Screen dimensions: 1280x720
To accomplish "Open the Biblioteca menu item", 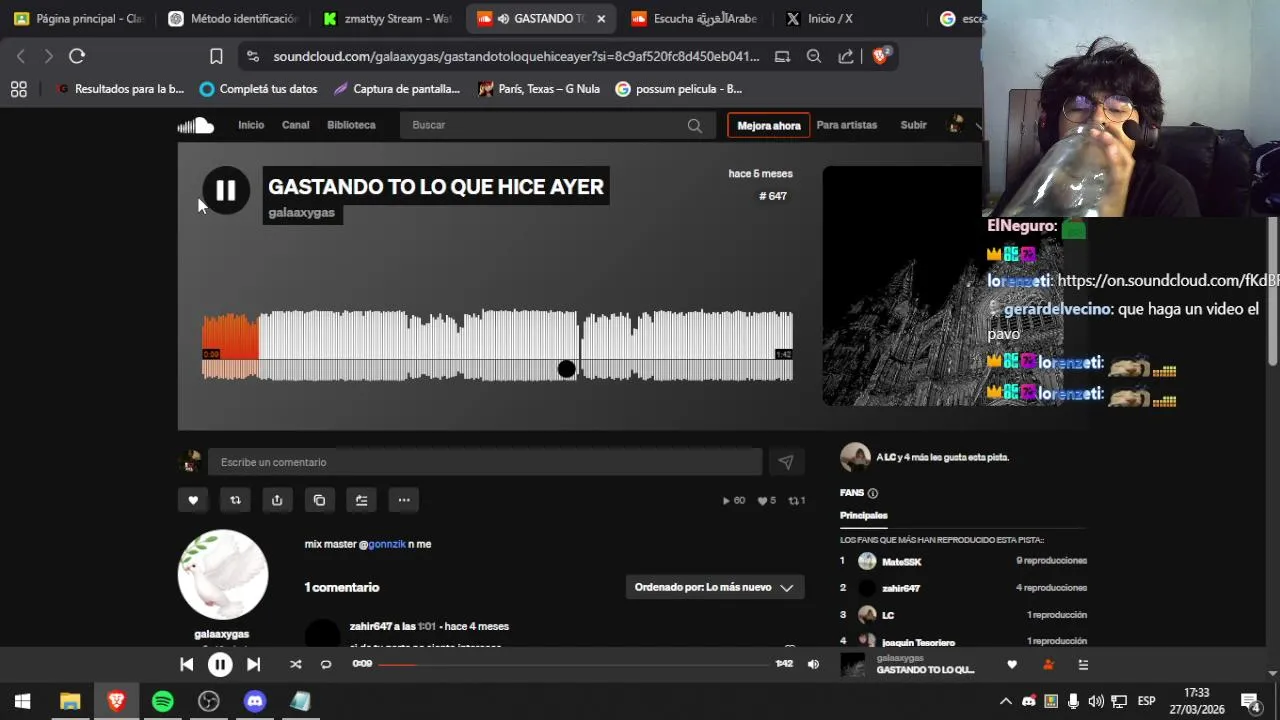I will [351, 125].
